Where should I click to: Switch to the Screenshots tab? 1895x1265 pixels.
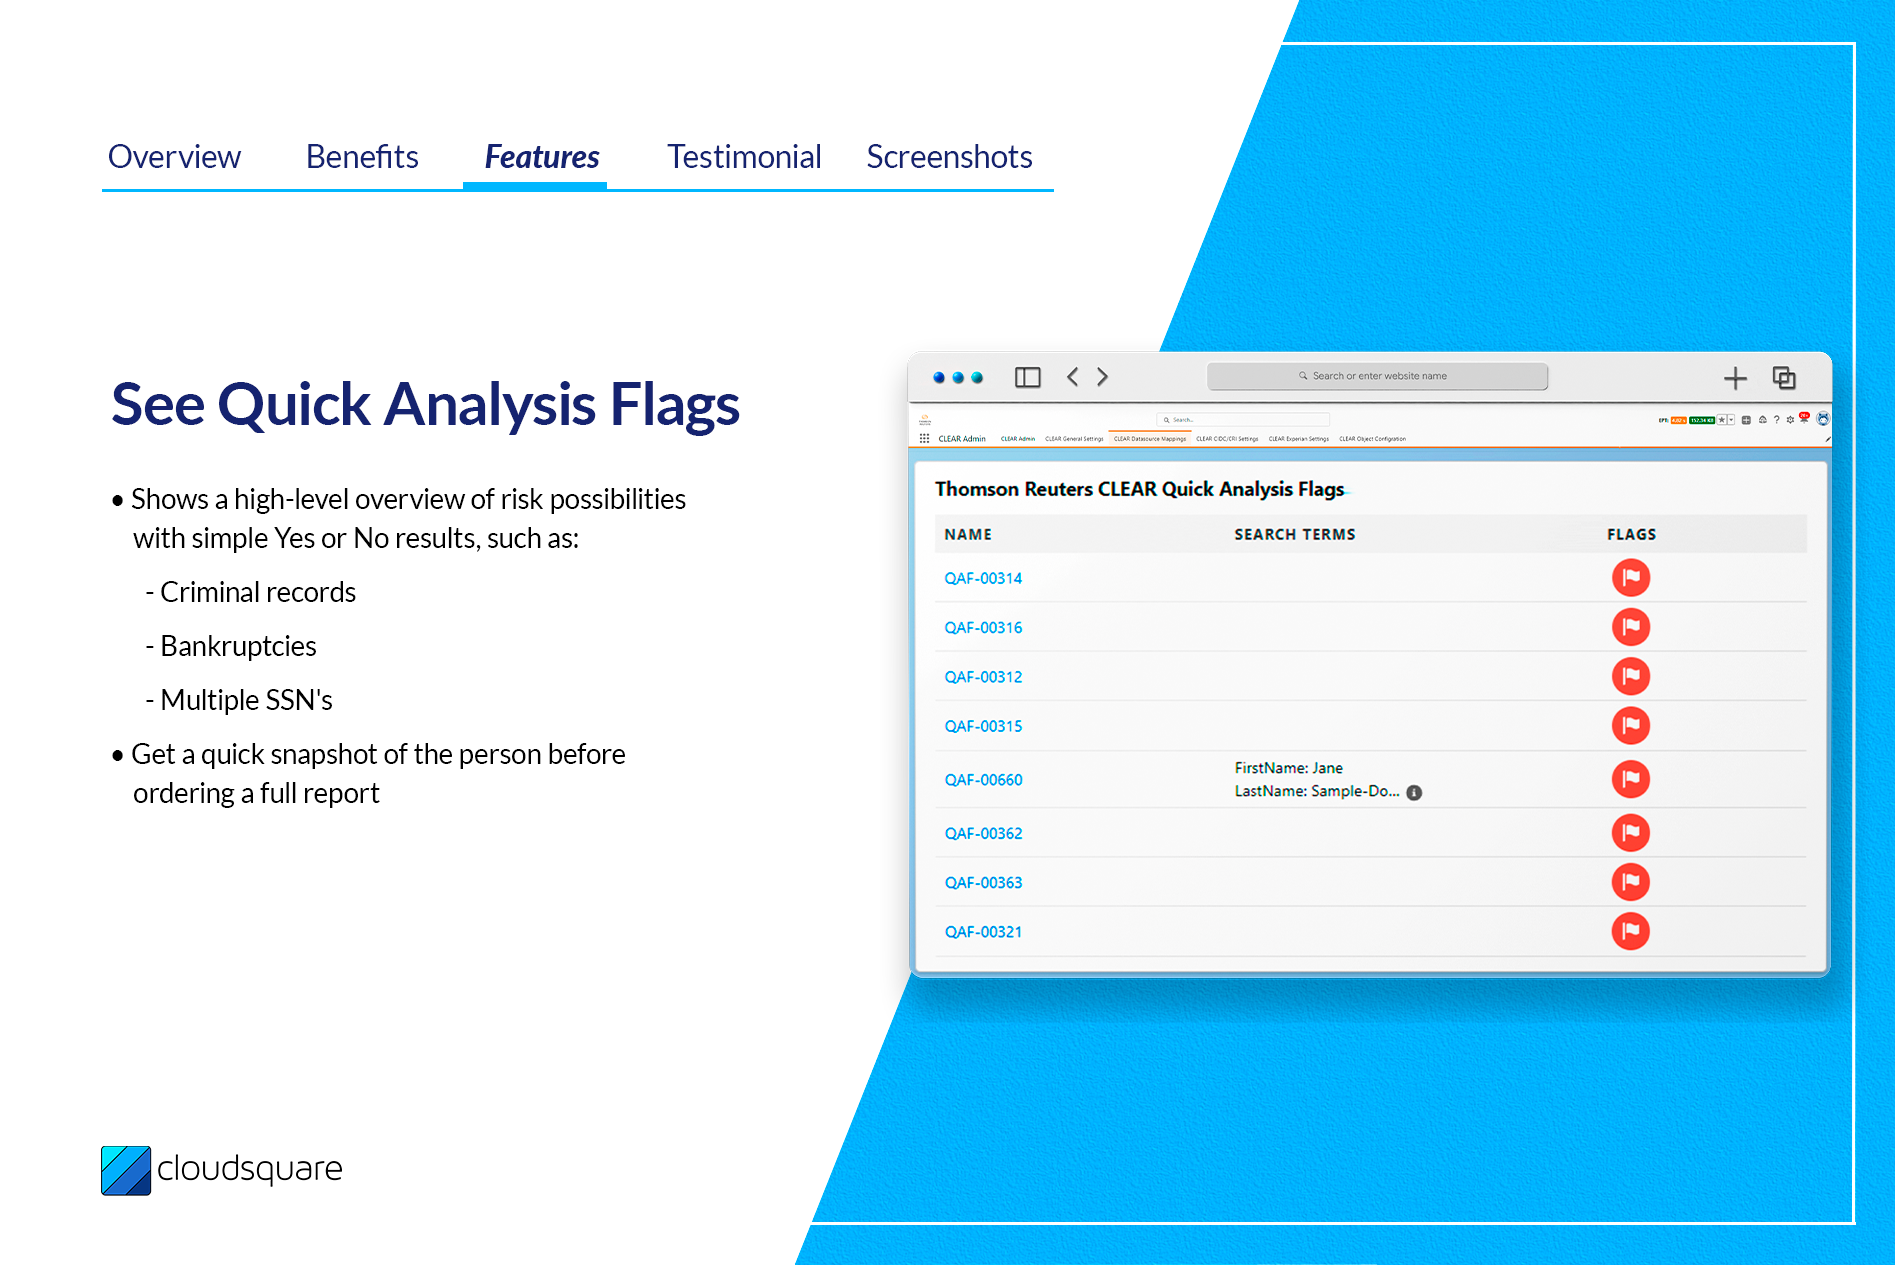[948, 157]
